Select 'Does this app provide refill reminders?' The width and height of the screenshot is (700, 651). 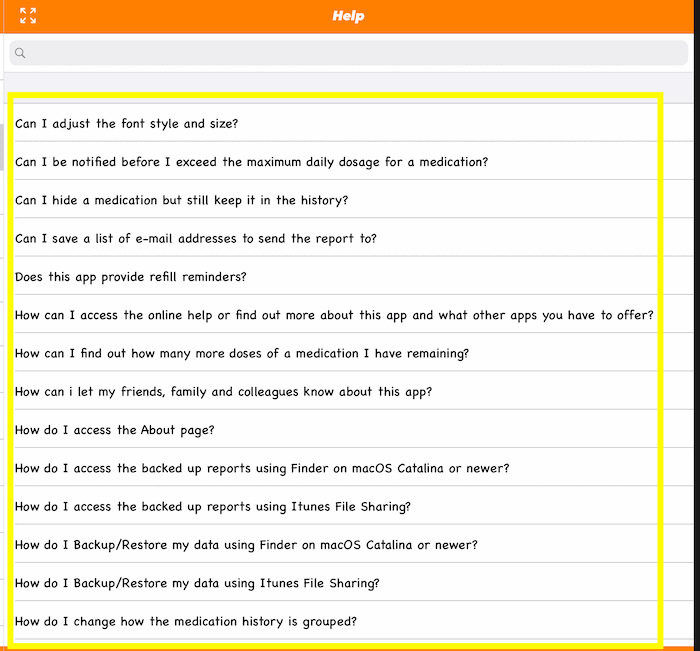pyautogui.click(x=130, y=277)
